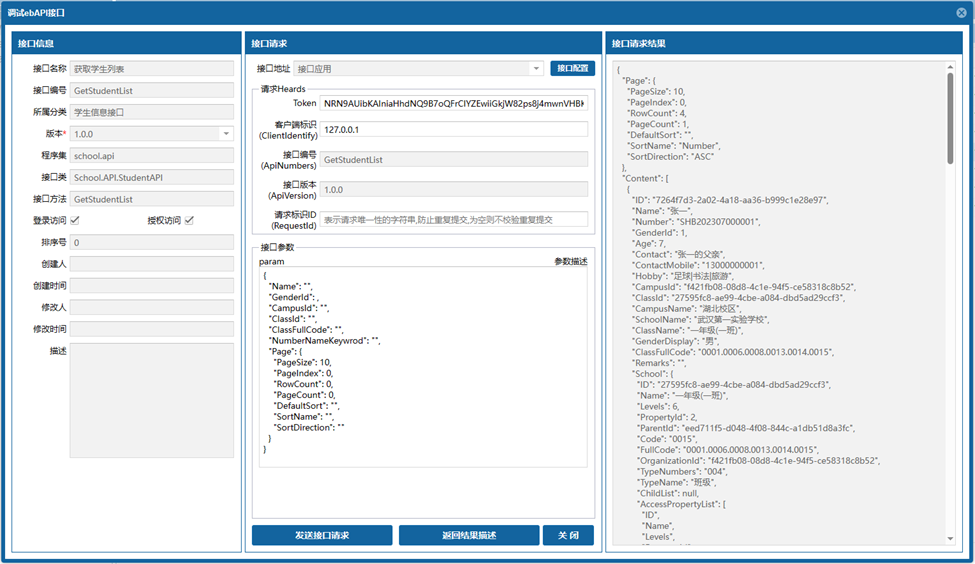Click "PageSize": 10 in the param JSON
The image size is (975, 564).
303,363
